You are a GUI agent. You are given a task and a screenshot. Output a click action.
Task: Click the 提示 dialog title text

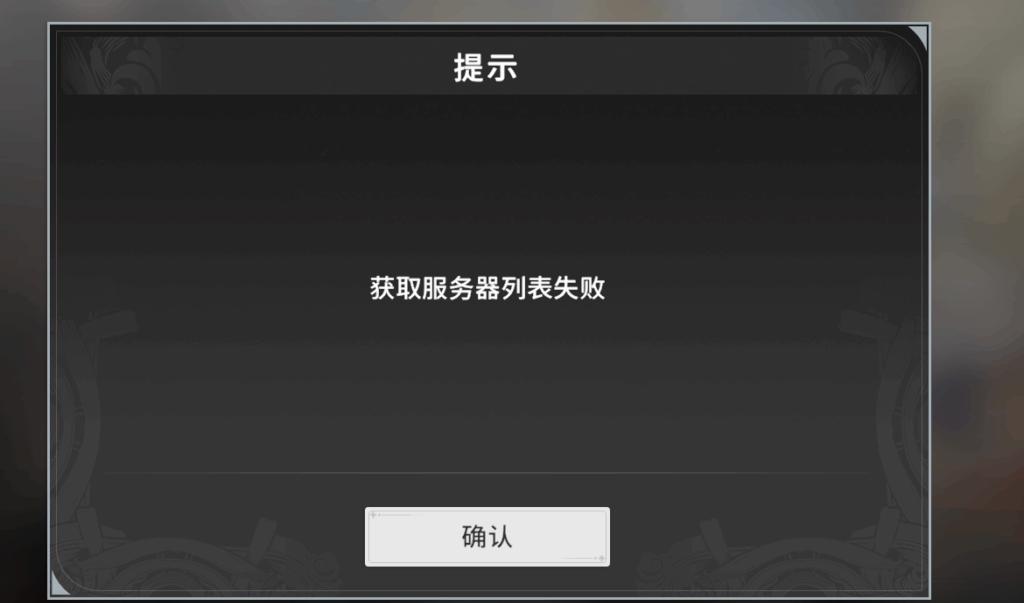(486, 68)
